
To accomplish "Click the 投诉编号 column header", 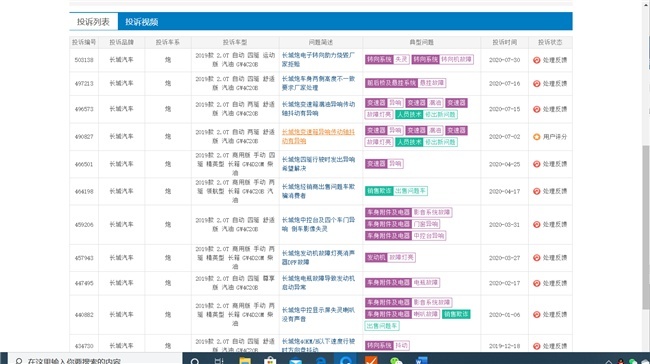I will 84,42.
